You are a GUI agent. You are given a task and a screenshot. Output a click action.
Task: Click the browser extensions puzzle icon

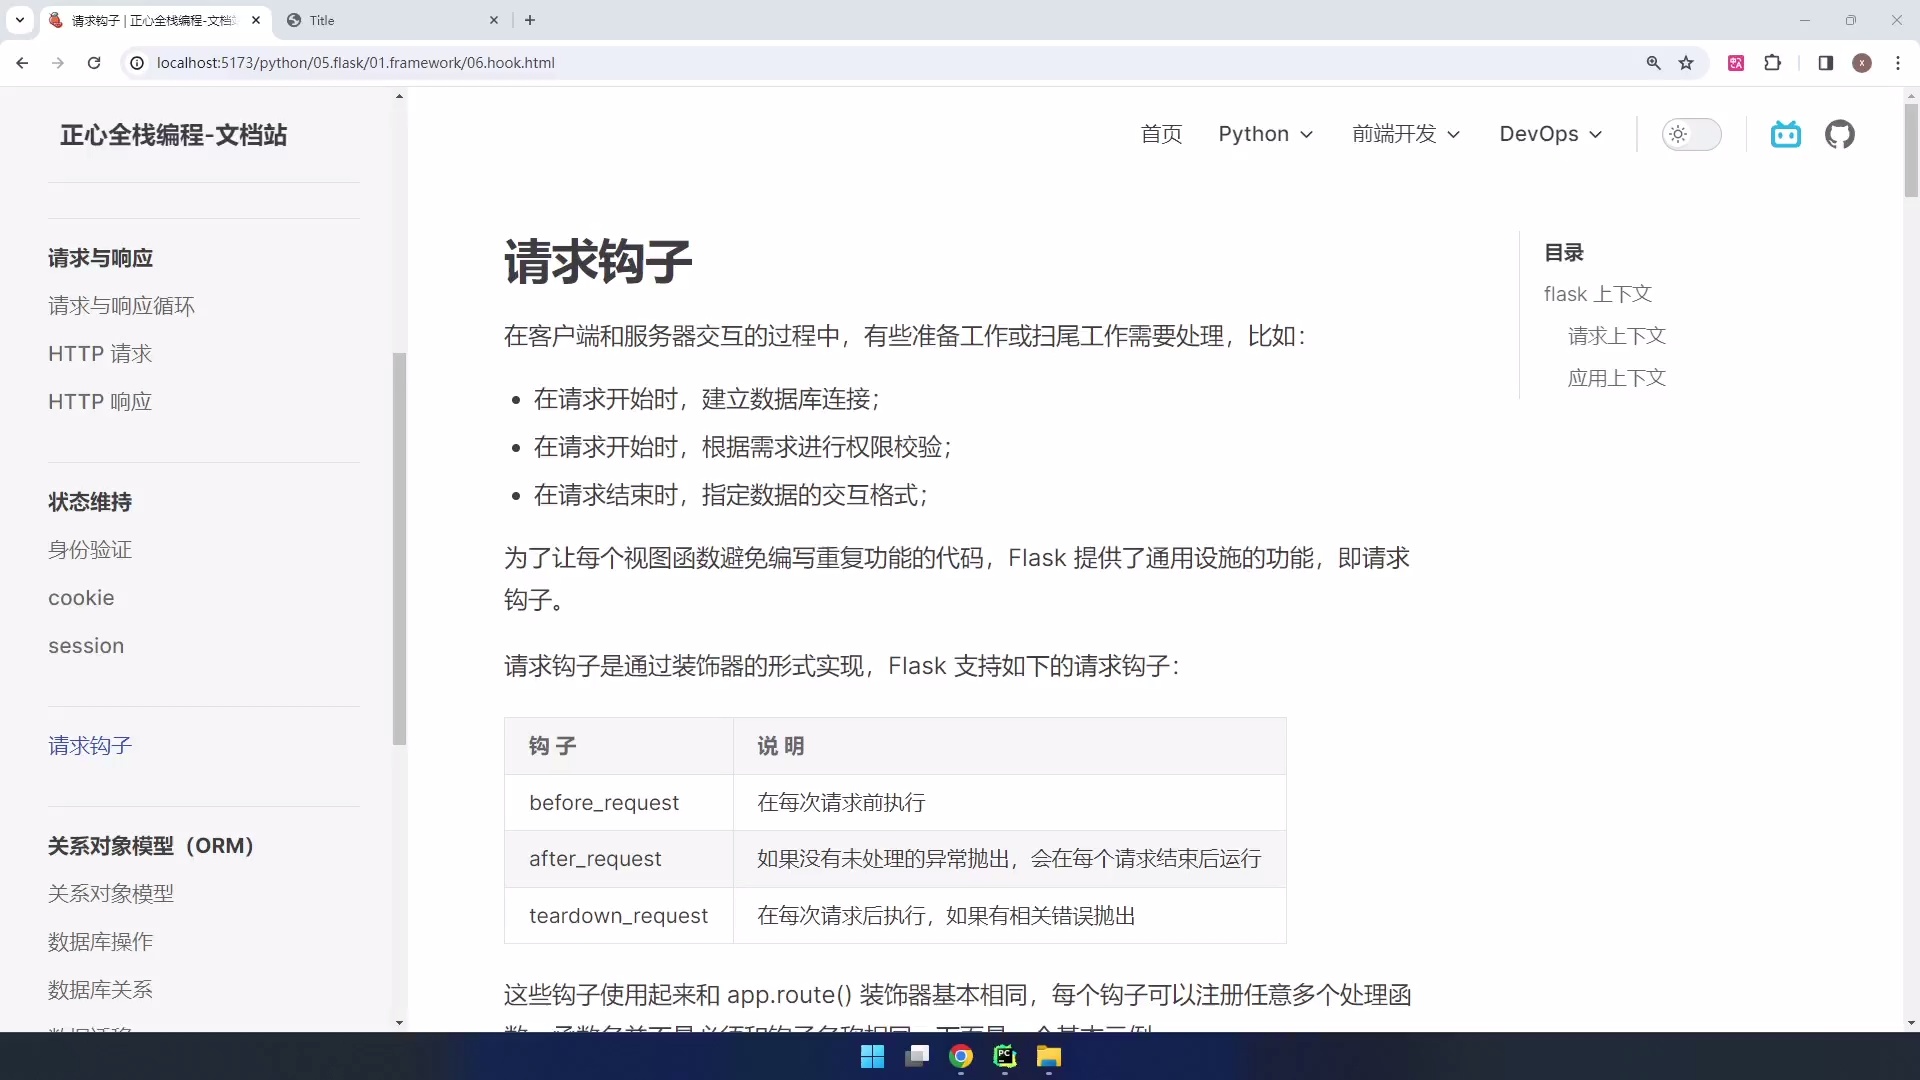click(1773, 62)
